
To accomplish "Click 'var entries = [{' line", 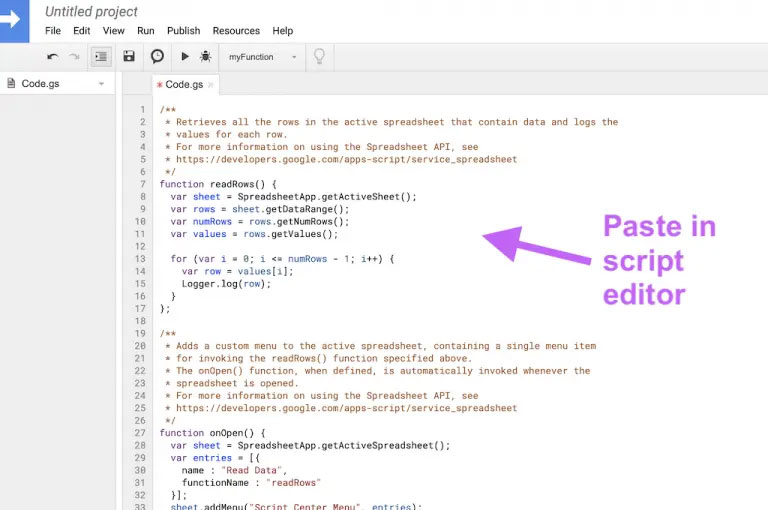I will (x=216, y=458).
